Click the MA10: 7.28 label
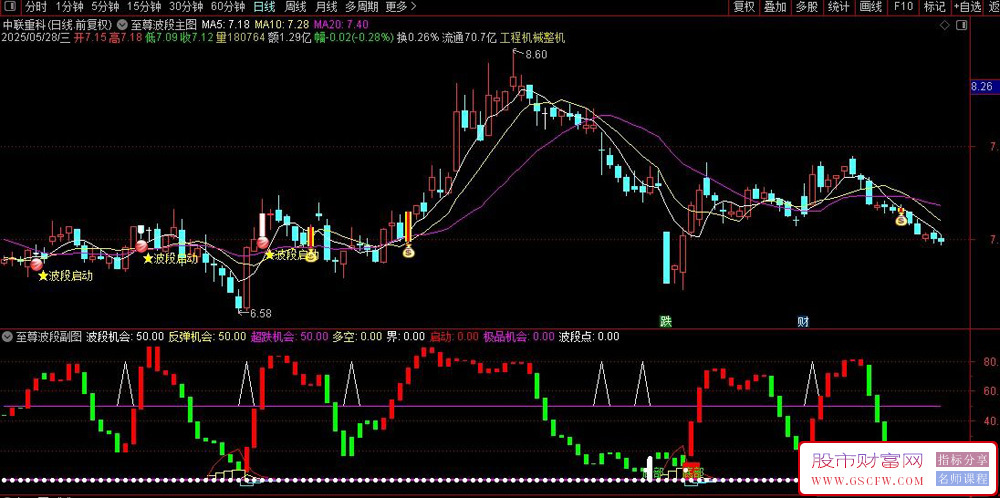Image resolution: width=1000 pixels, height=498 pixels. point(283,25)
